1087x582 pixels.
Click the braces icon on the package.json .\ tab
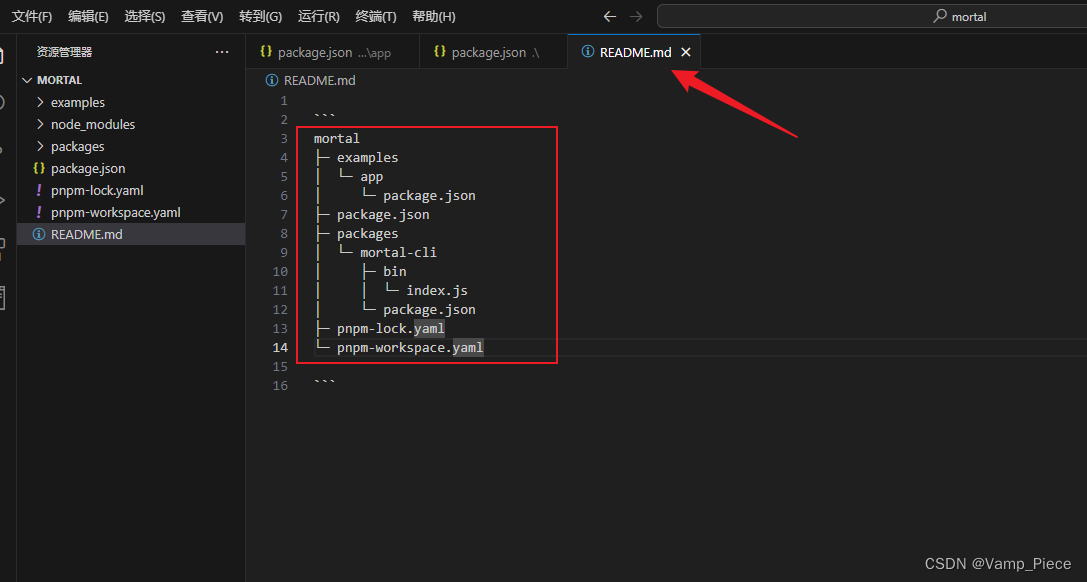click(x=440, y=52)
